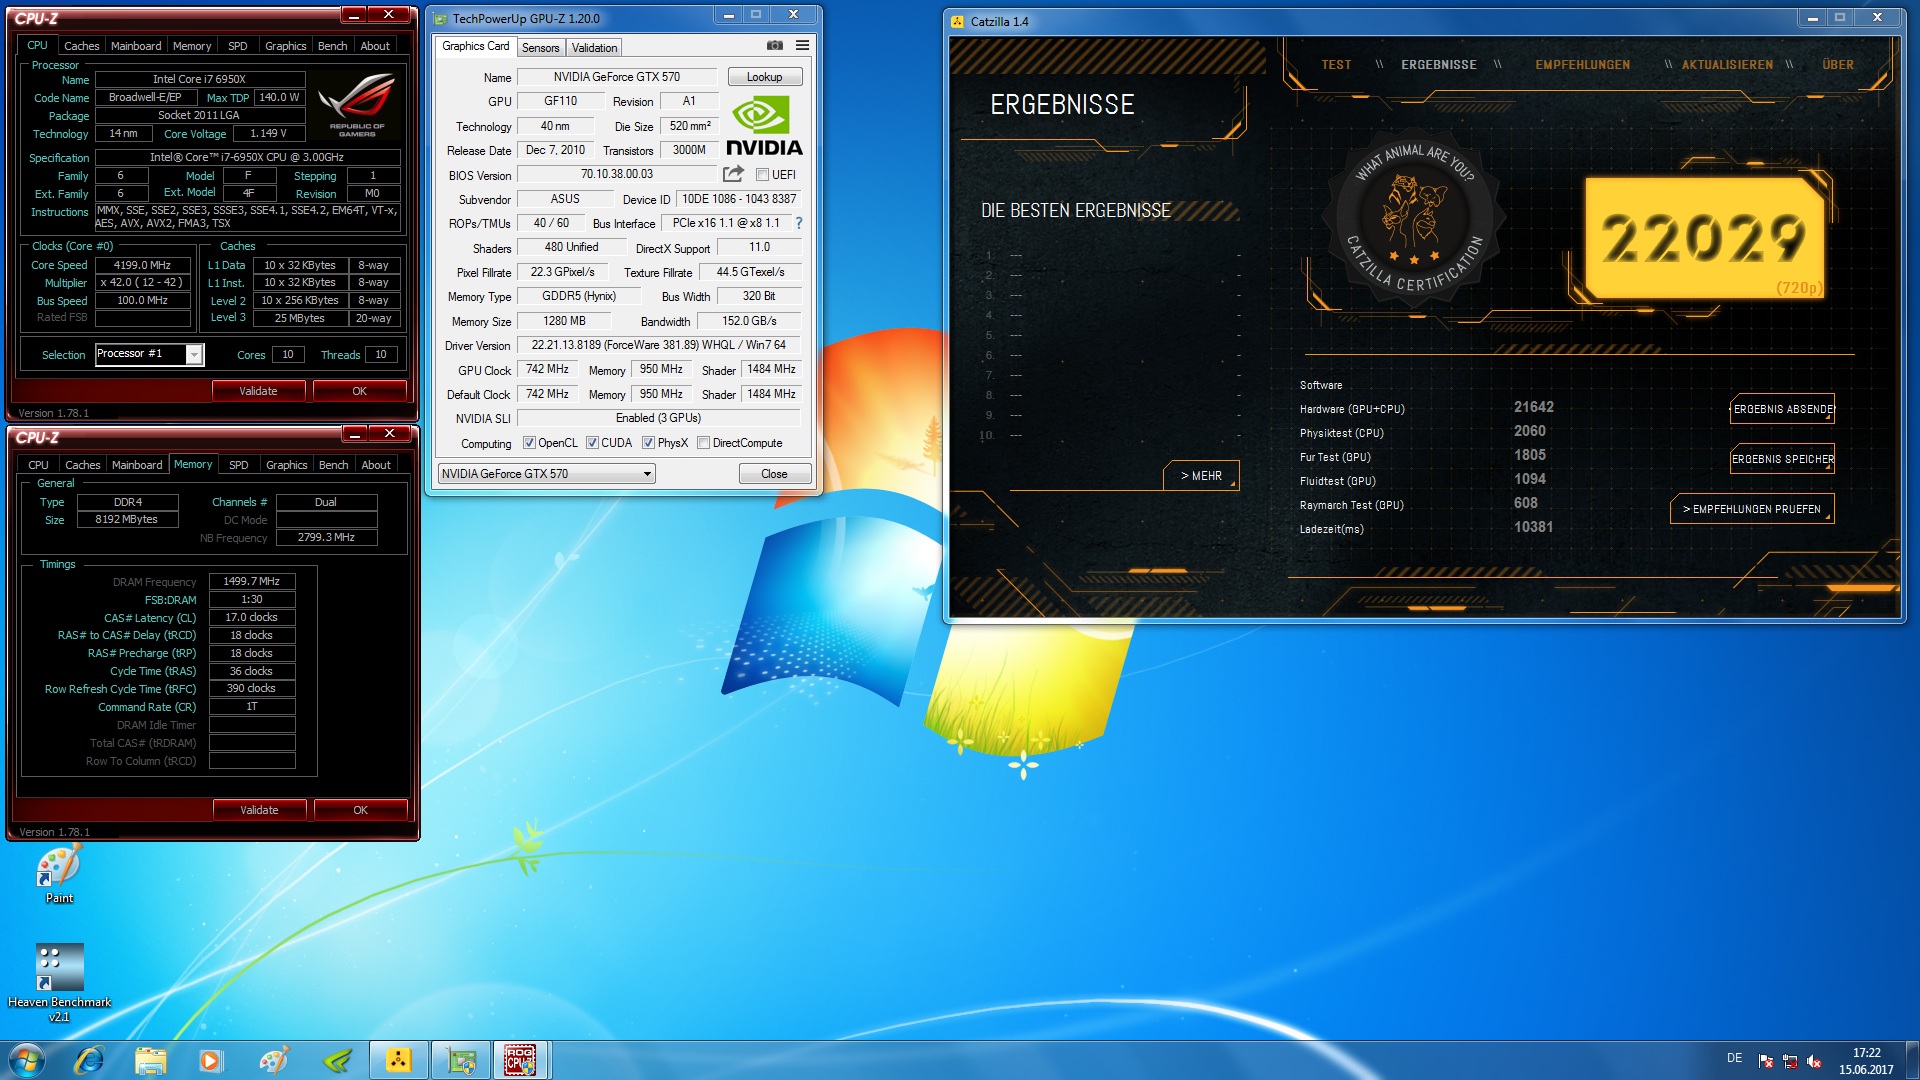Viewport: 1920px width, 1080px height.
Task: Click the GPU-Z title bar icon
Action: pyautogui.click(x=440, y=18)
